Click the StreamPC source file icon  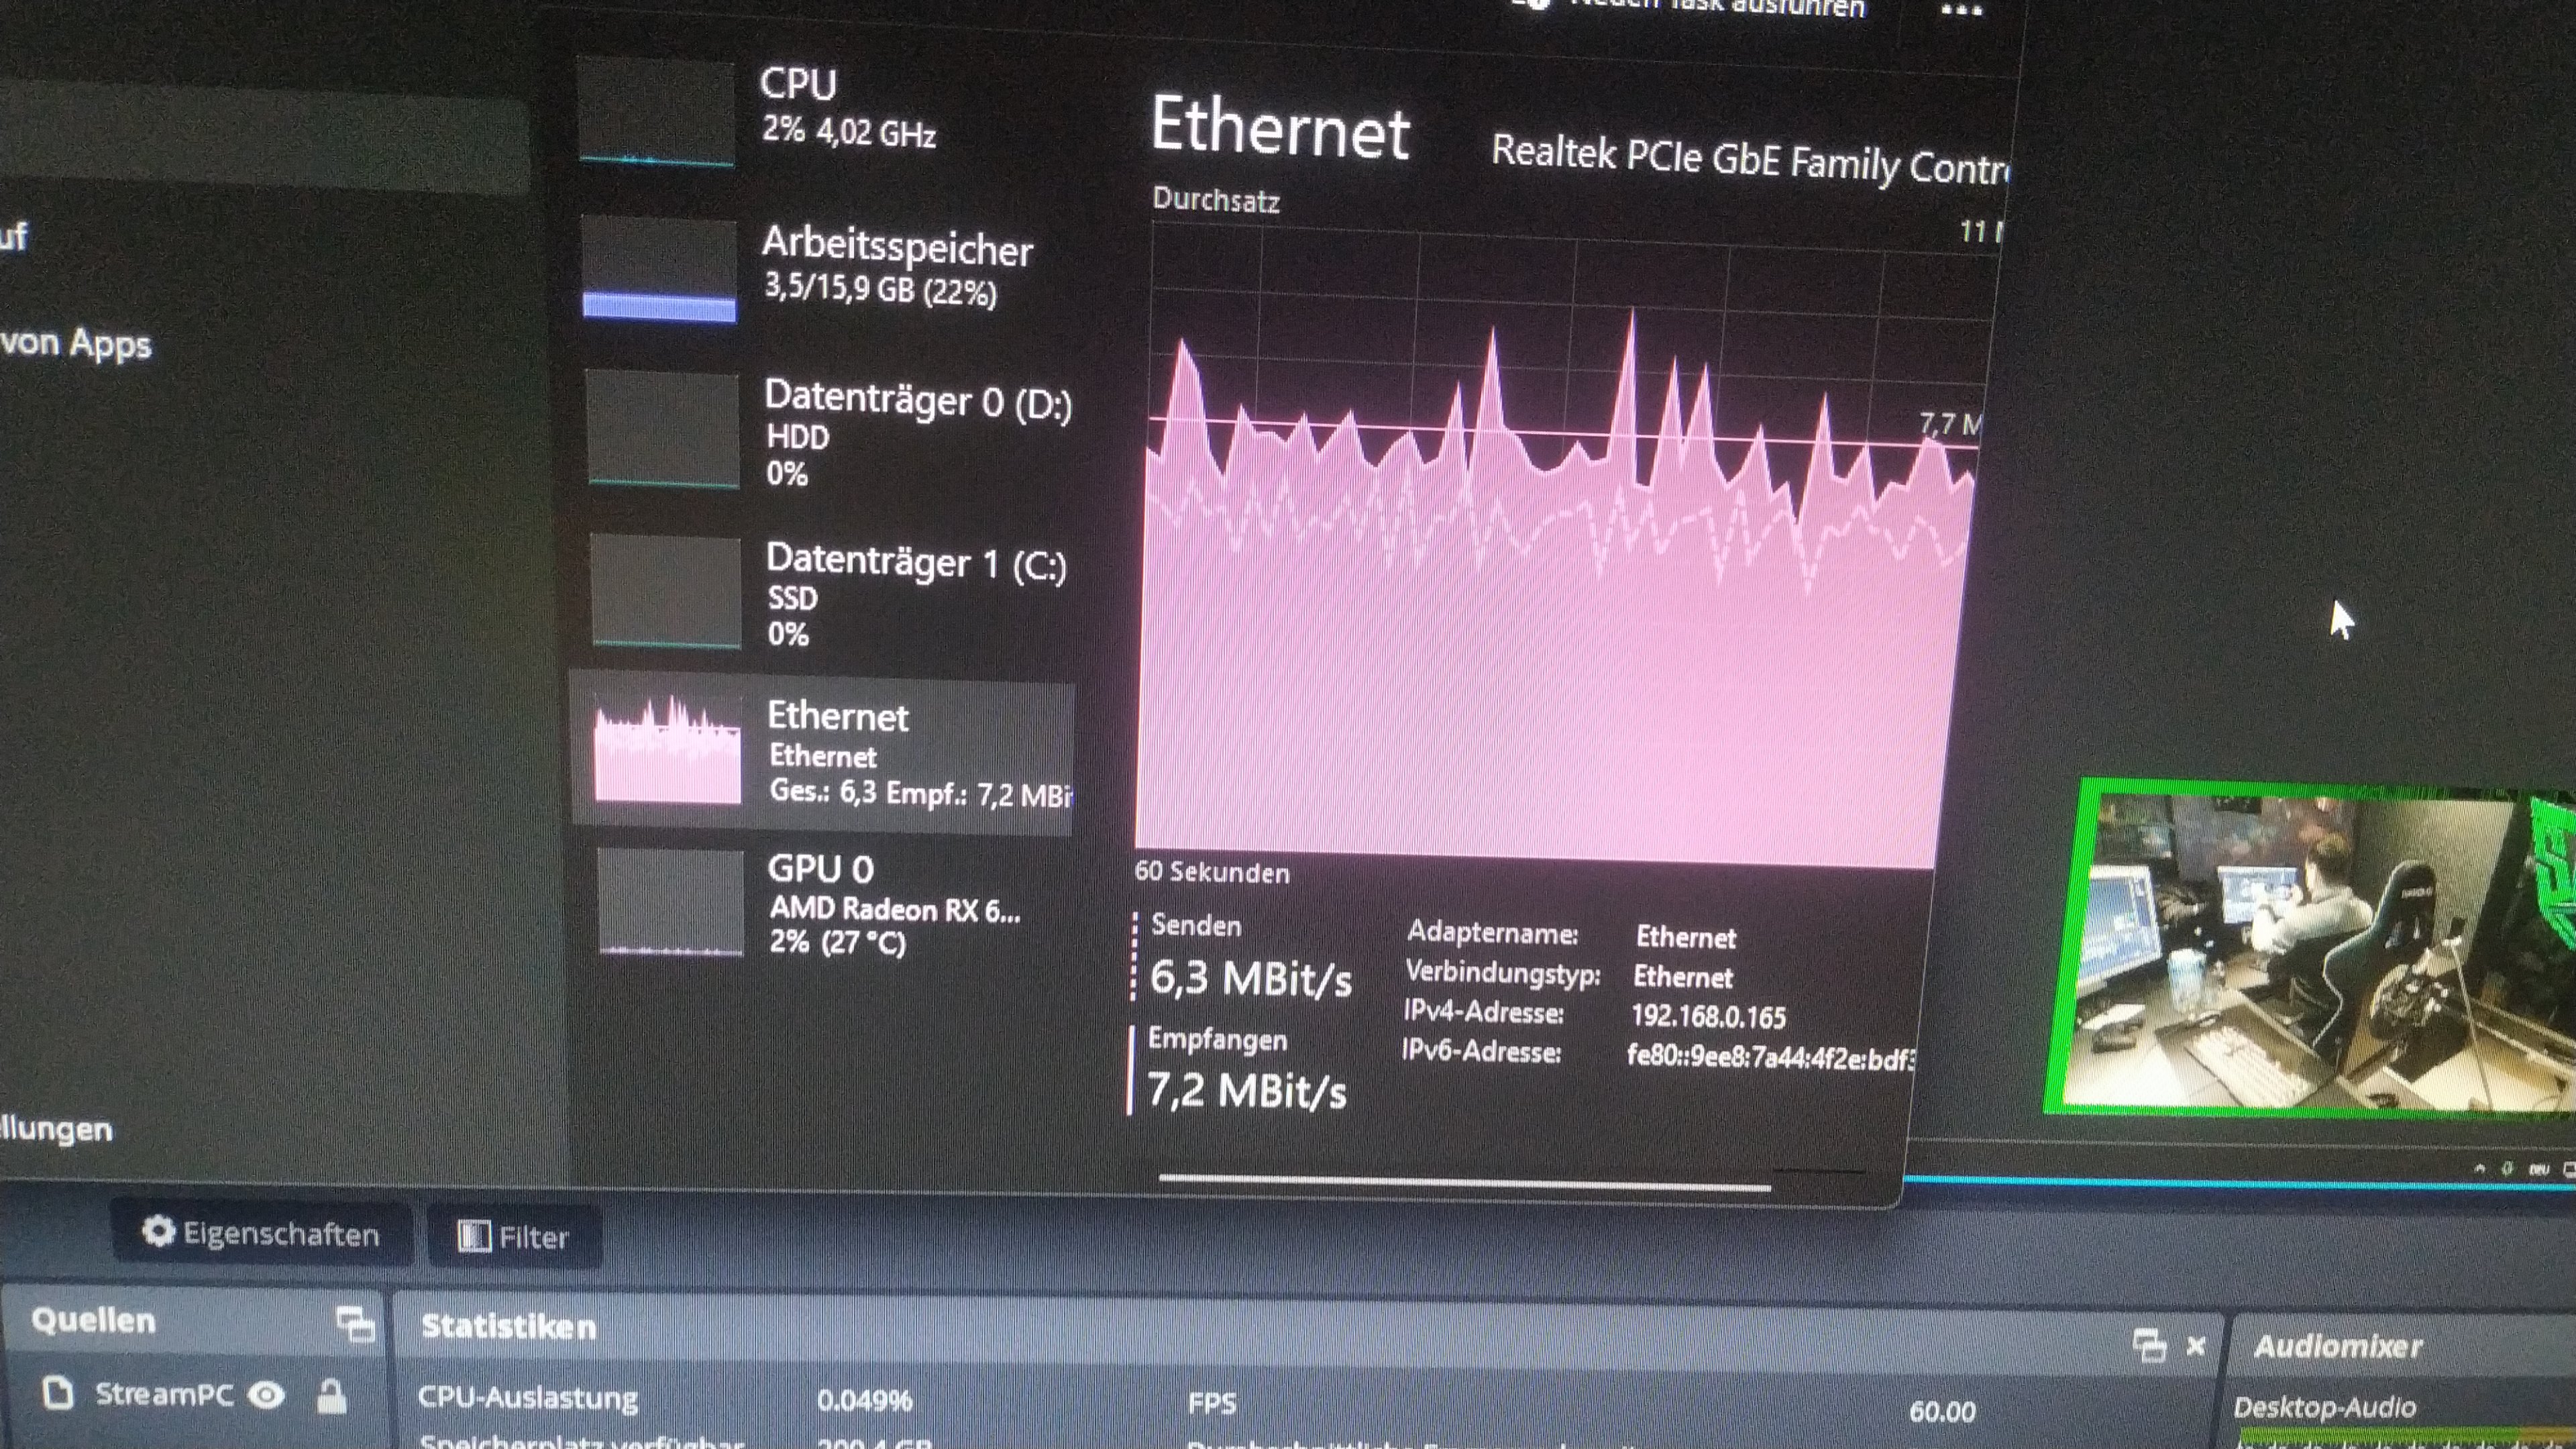pyautogui.click(x=58, y=1392)
